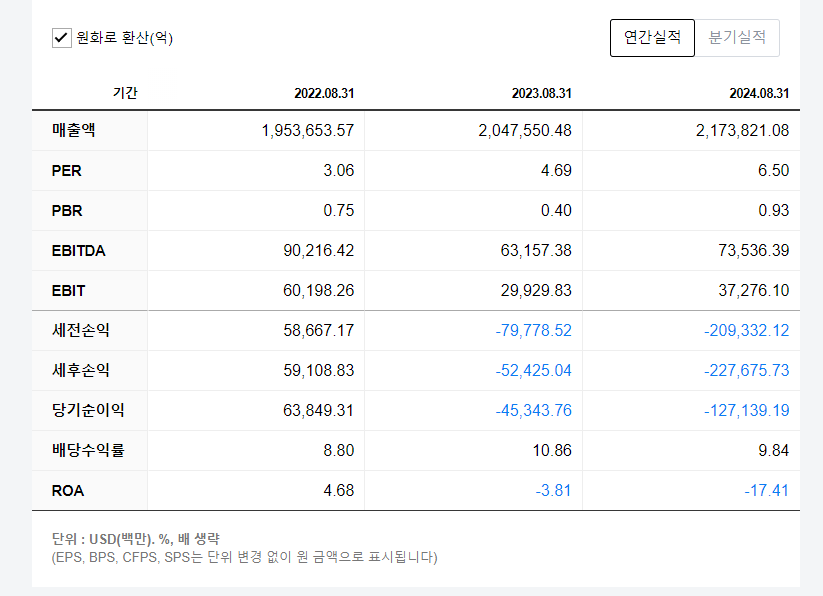This screenshot has height=596, width=823.
Task: Click revenue value 2,047,550.48
Action: pos(525,130)
